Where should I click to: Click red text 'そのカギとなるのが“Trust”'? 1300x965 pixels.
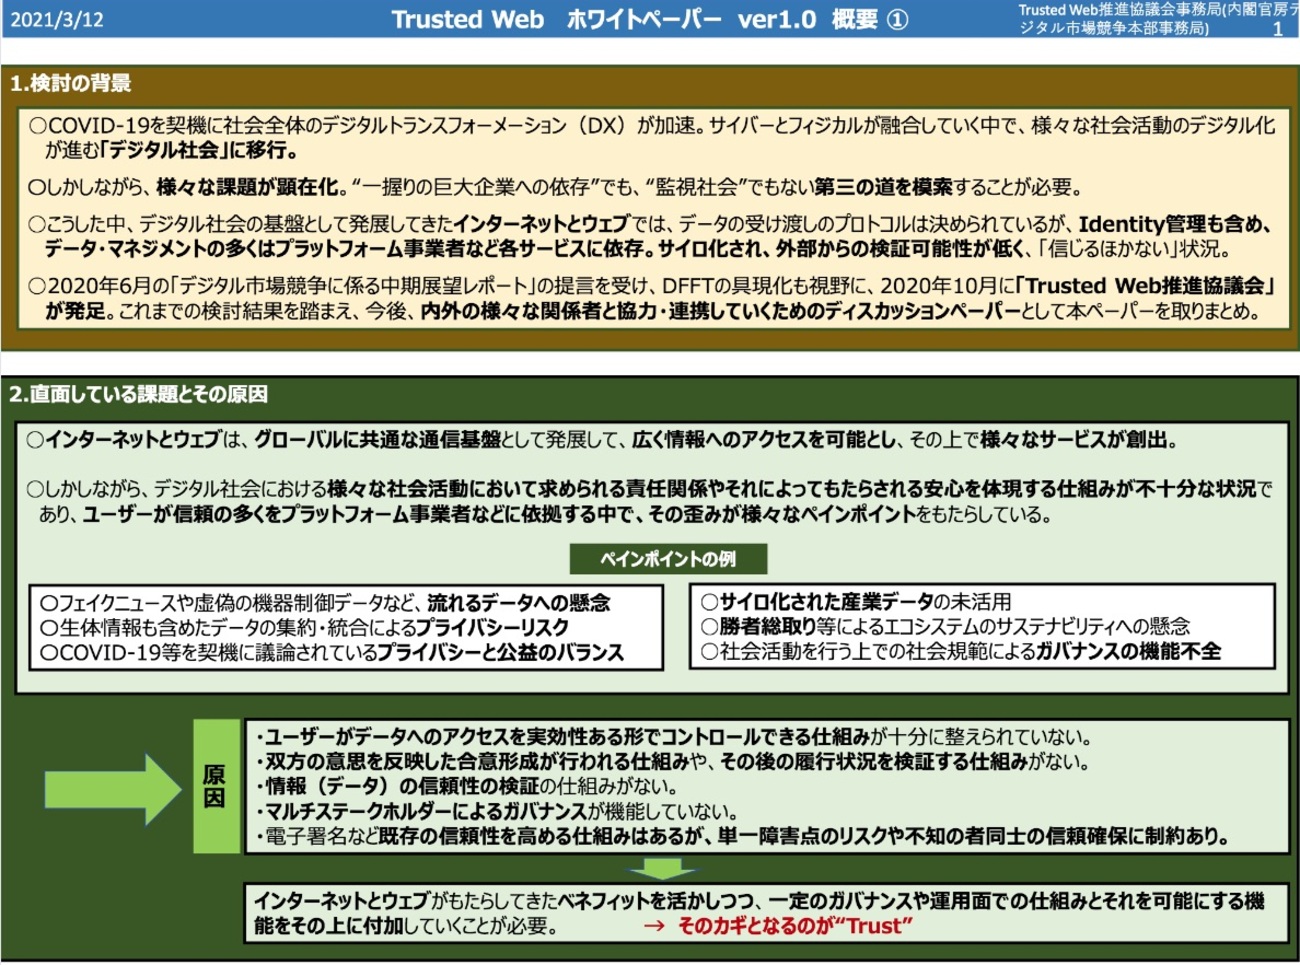click(x=795, y=926)
